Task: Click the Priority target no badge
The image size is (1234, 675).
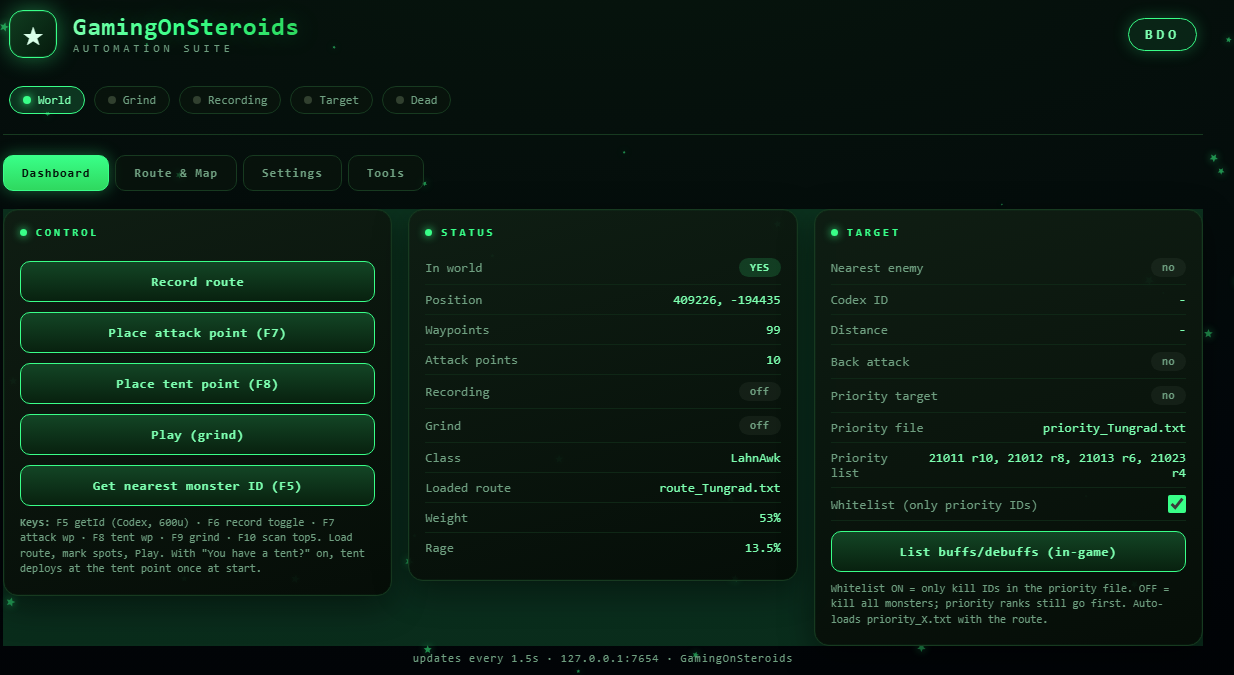Action: coord(1168,396)
